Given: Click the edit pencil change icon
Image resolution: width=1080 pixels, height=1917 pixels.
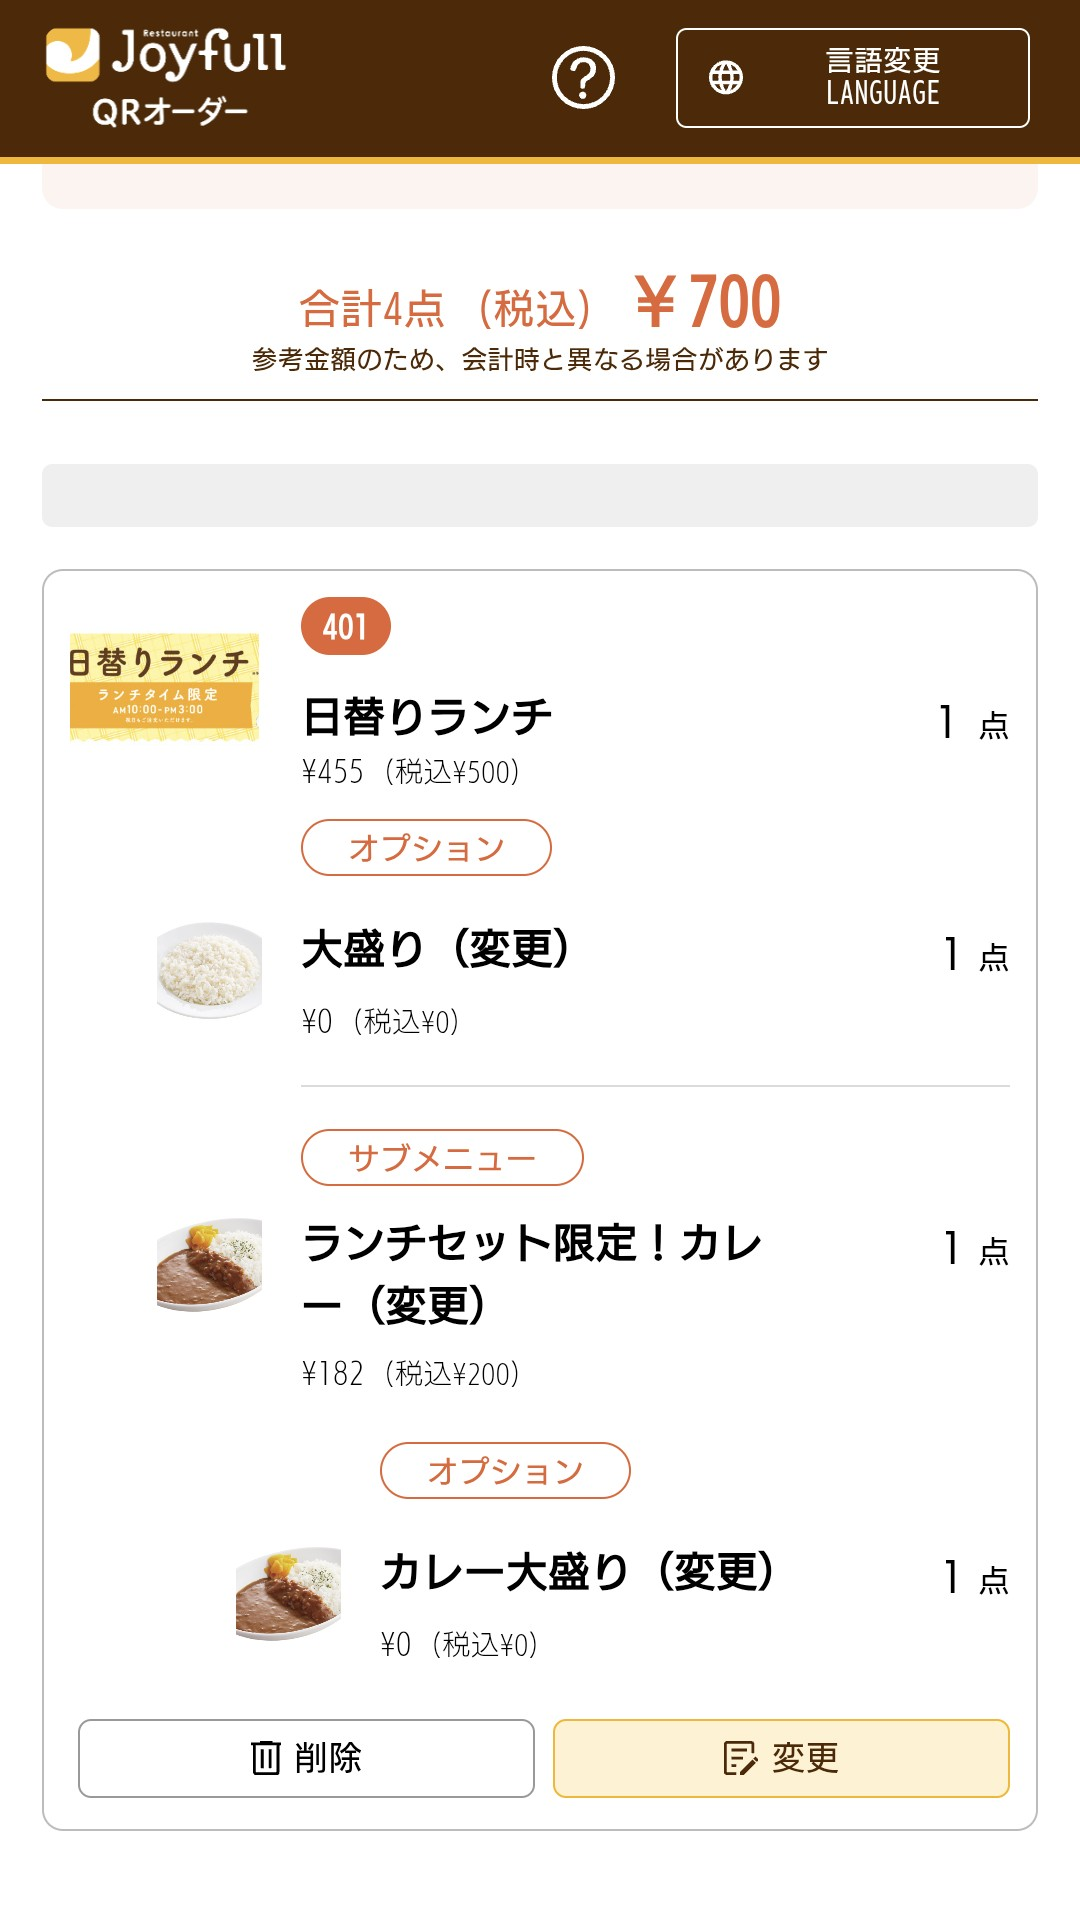Looking at the screenshot, I should (x=740, y=1757).
